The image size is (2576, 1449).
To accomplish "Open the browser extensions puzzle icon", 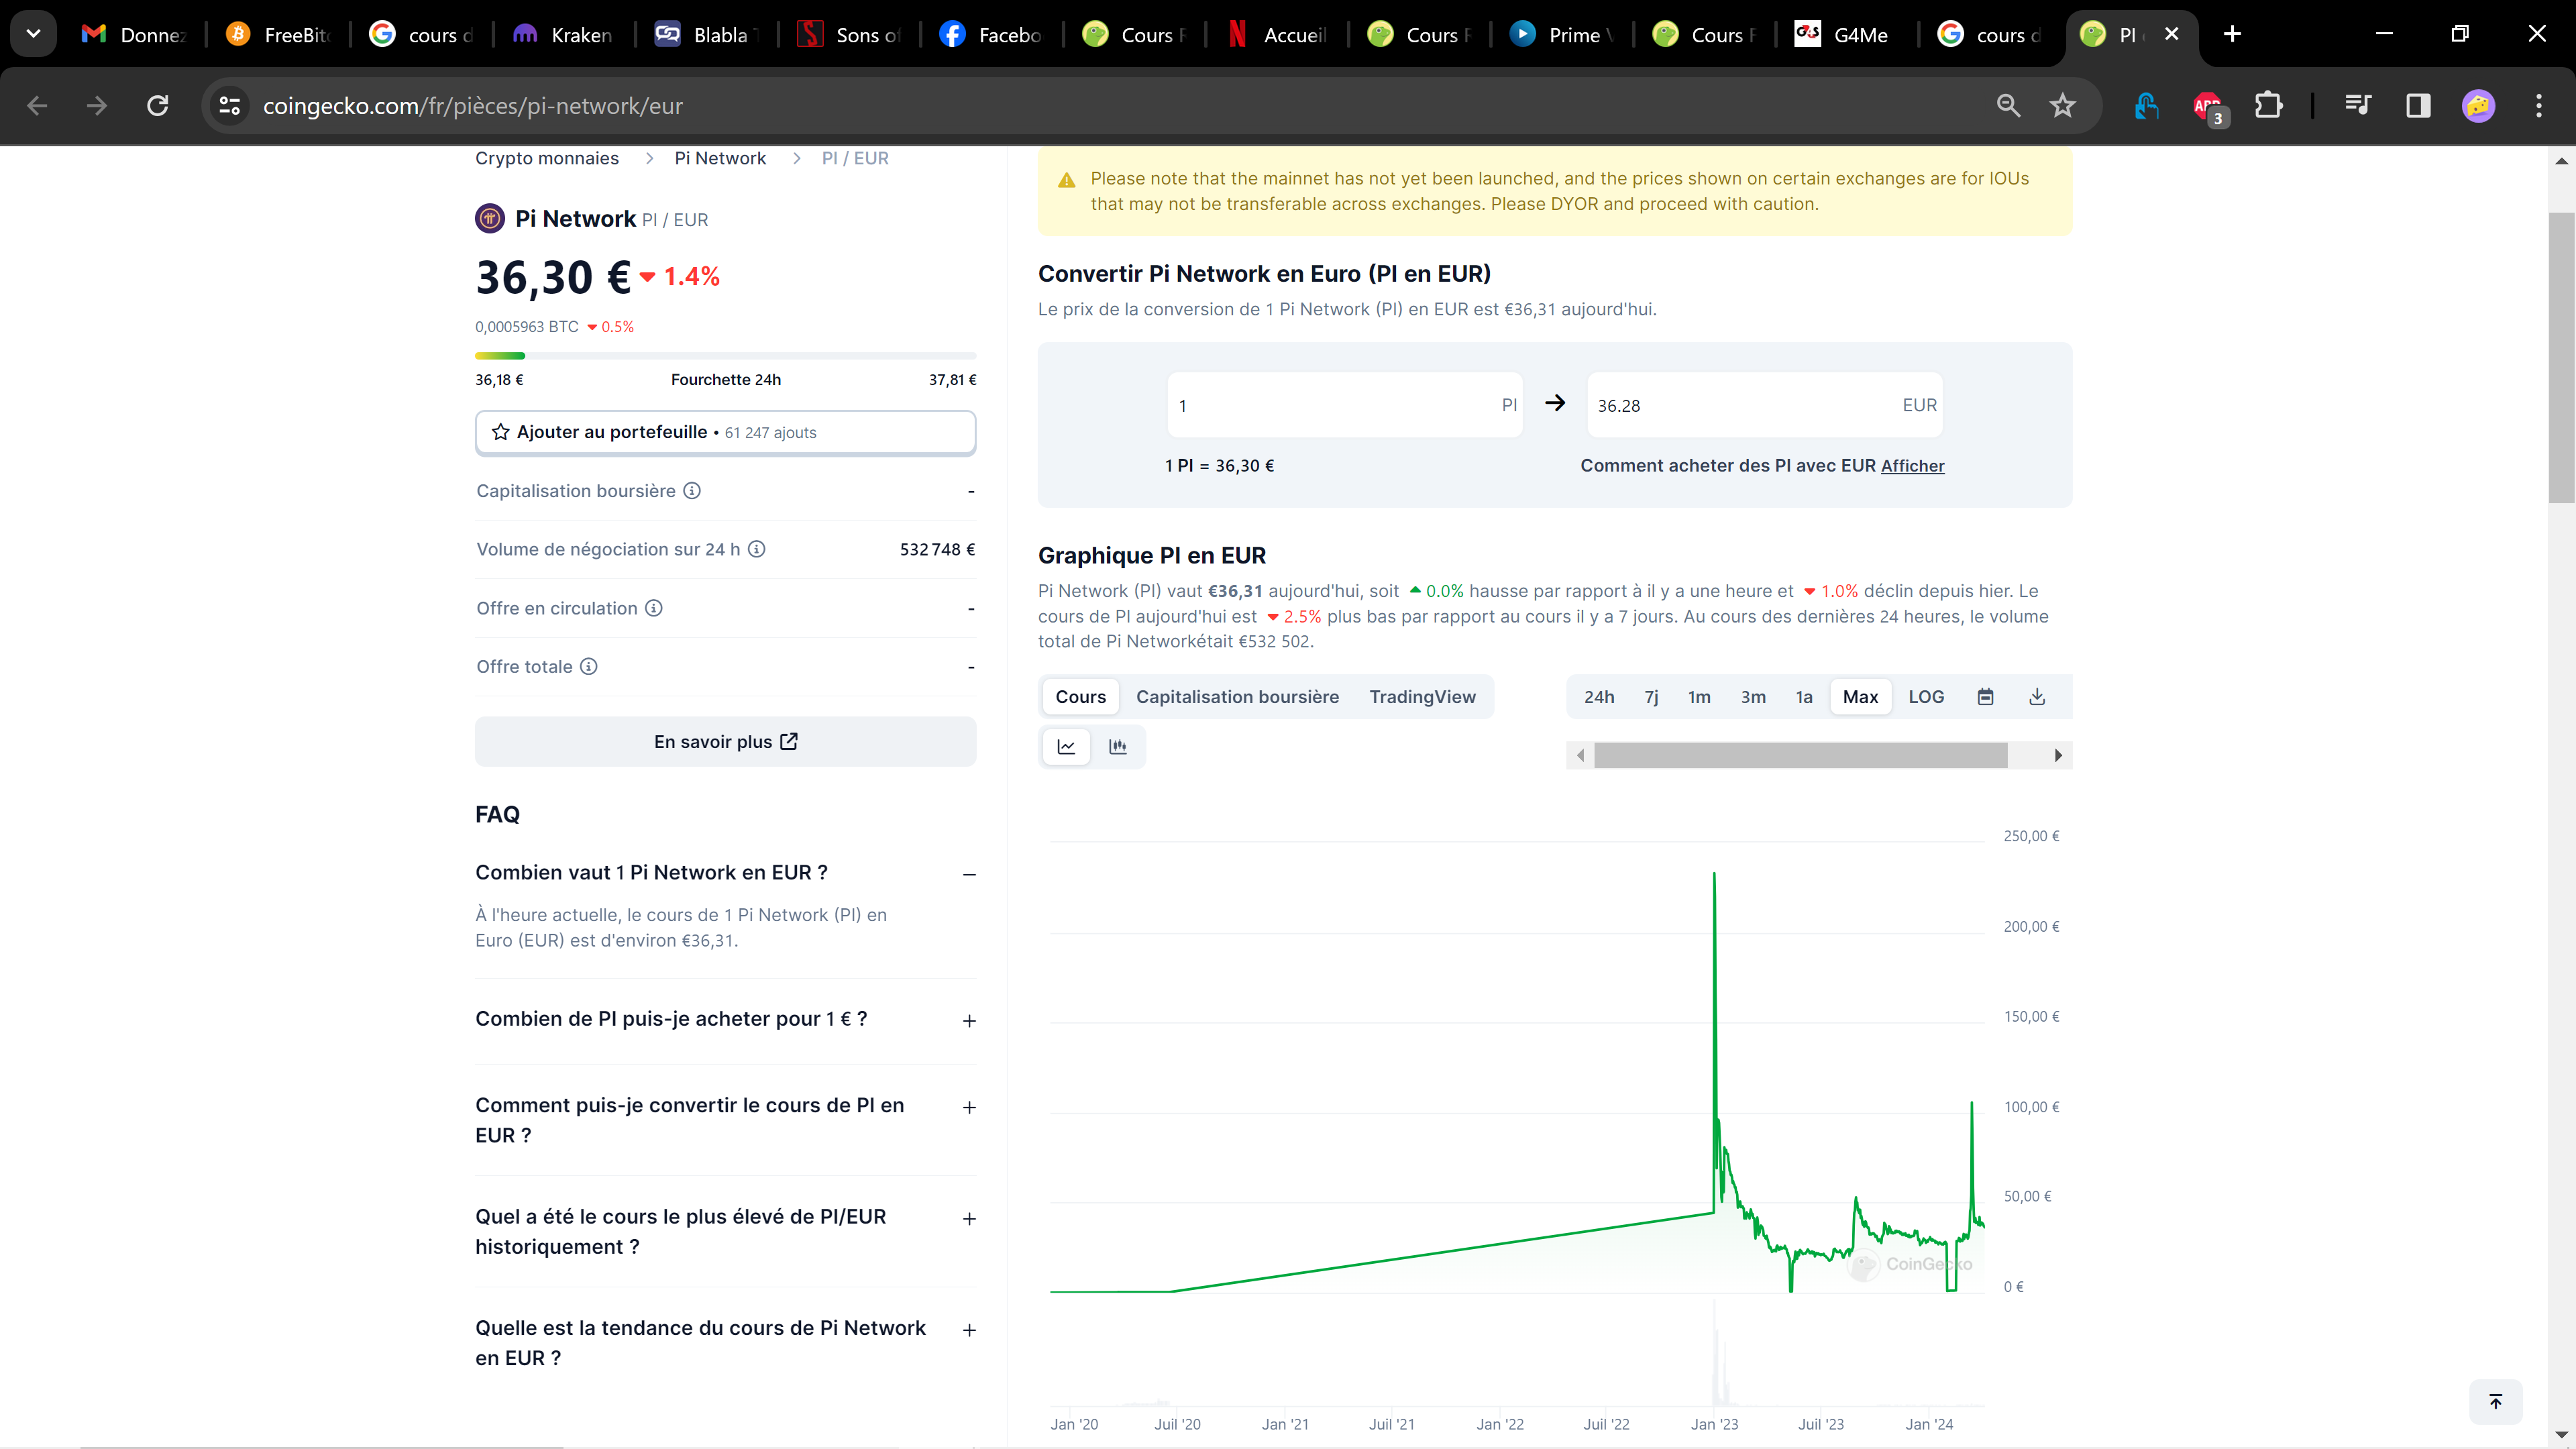I will coord(2269,106).
